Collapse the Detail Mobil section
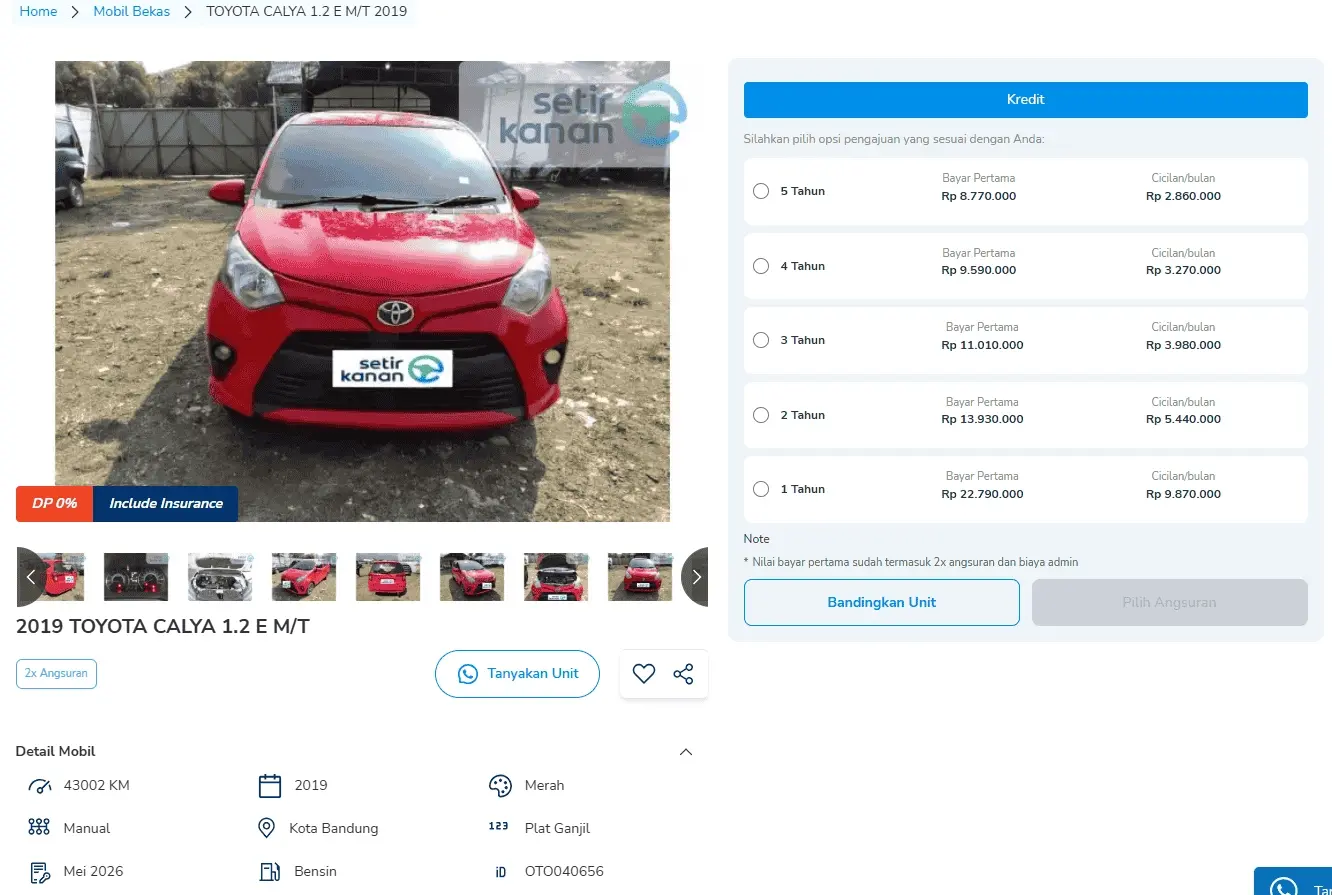 point(686,752)
